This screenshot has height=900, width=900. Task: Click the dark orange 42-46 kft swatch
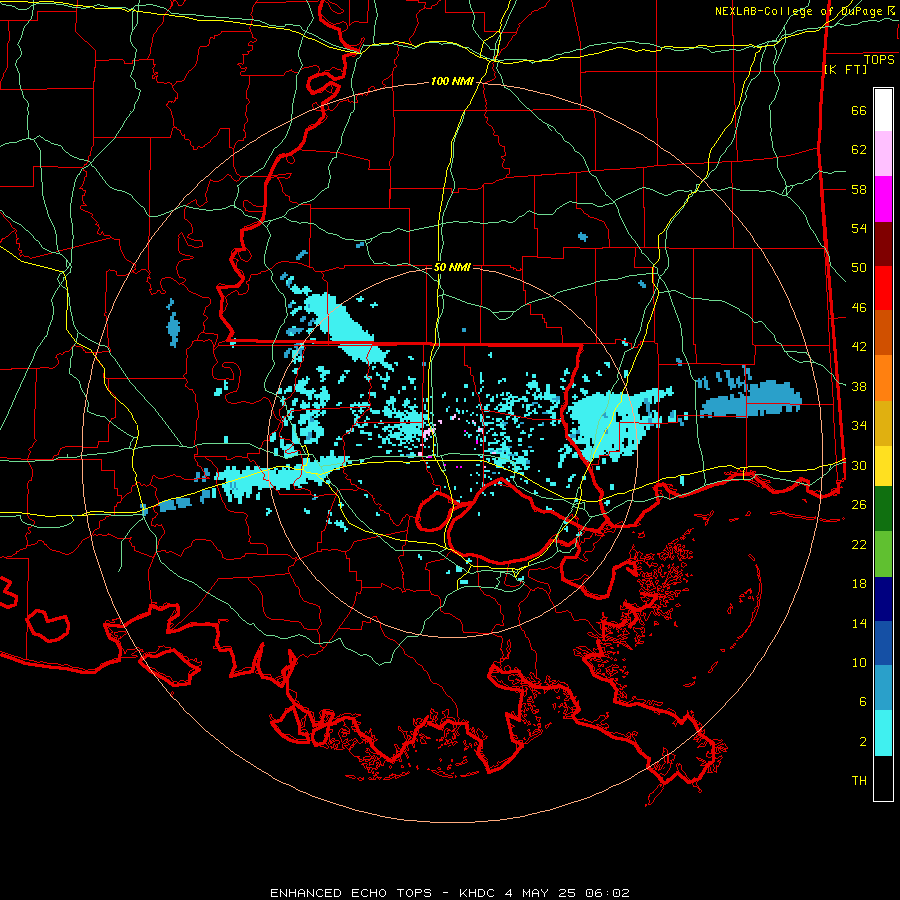[x=883, y=332]
